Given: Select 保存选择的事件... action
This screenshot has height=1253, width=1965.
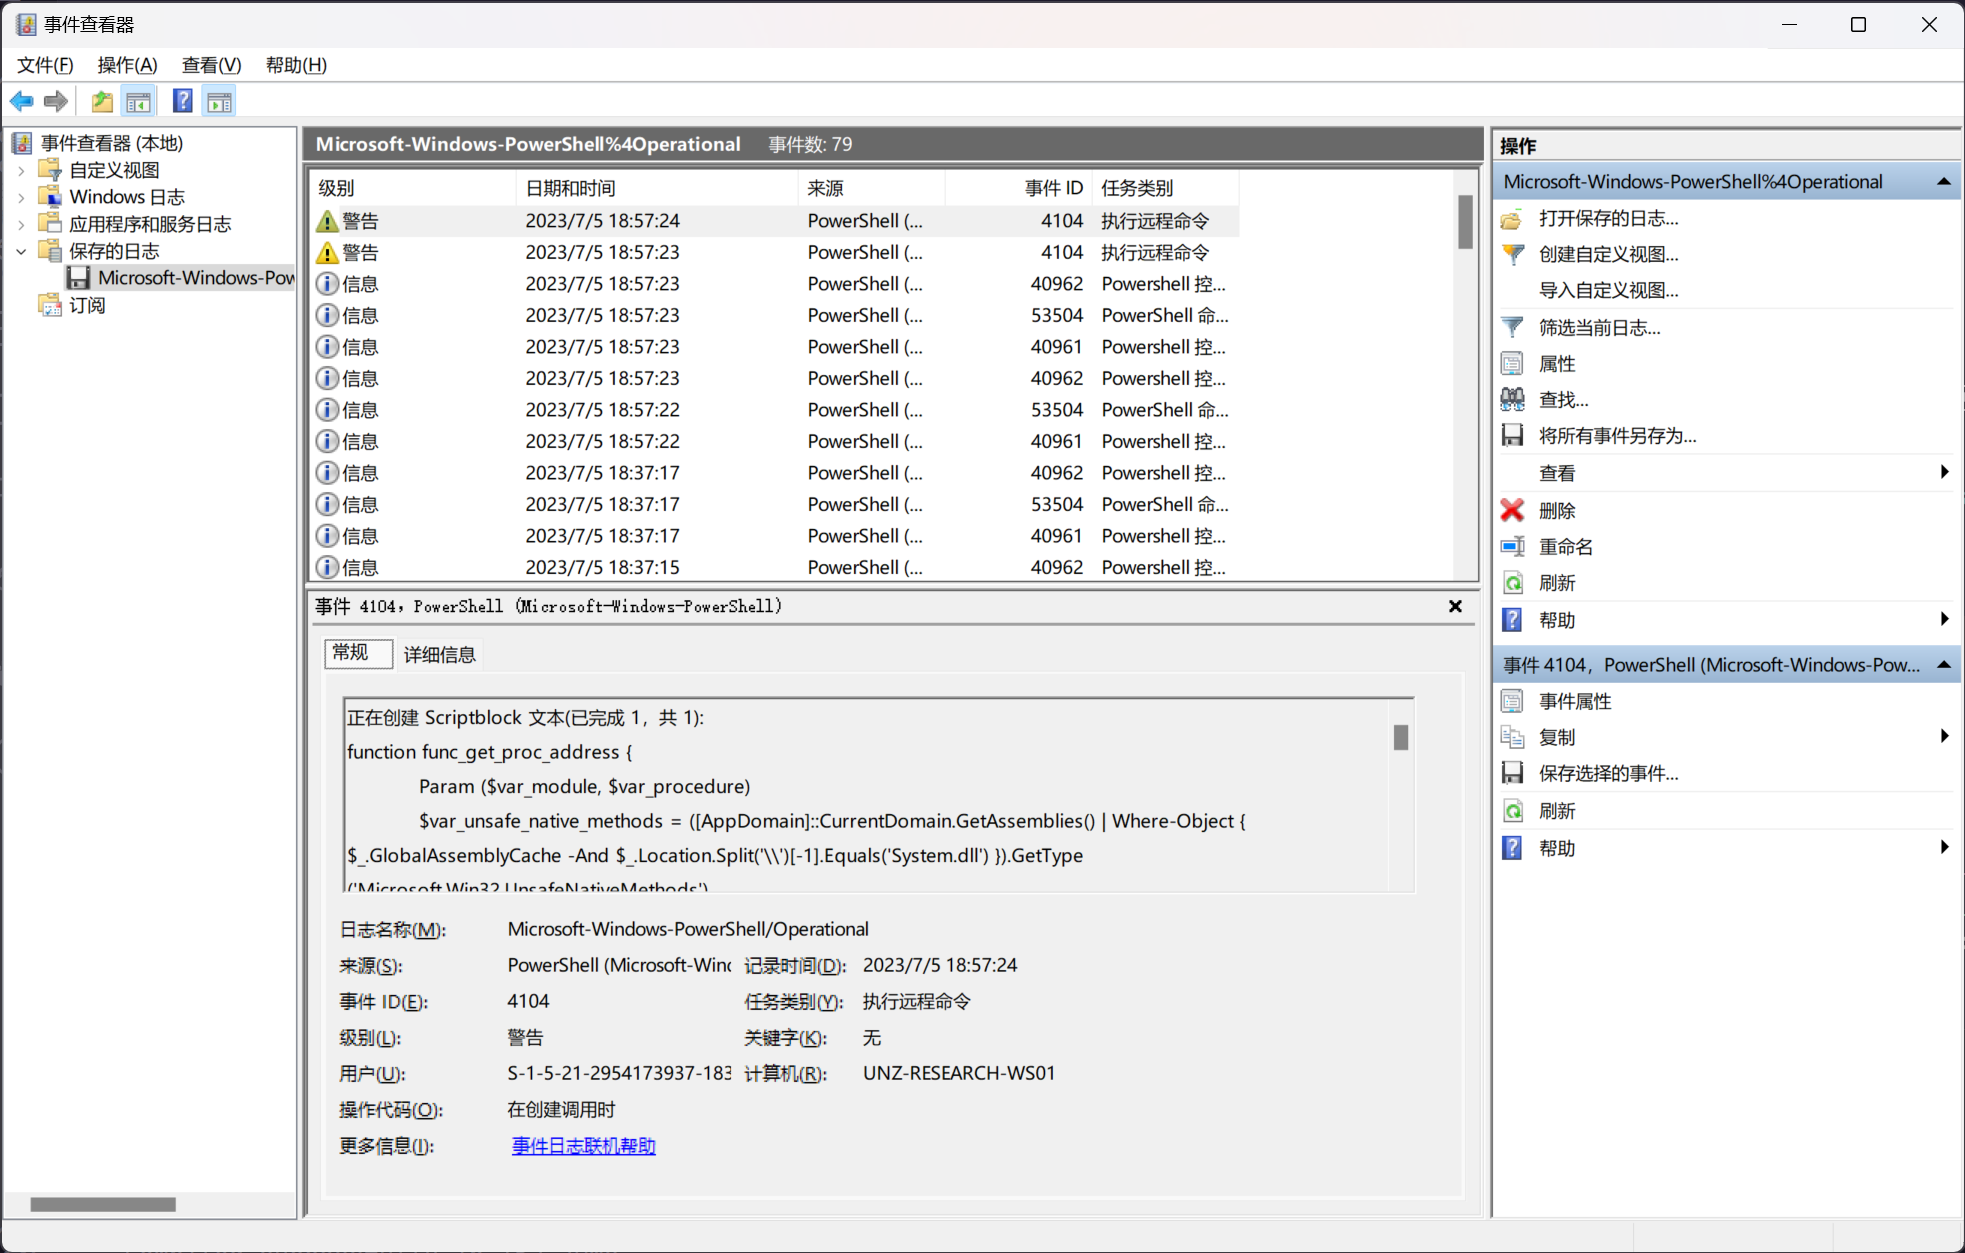Looking at the screenshot, I should (1608, 773).
